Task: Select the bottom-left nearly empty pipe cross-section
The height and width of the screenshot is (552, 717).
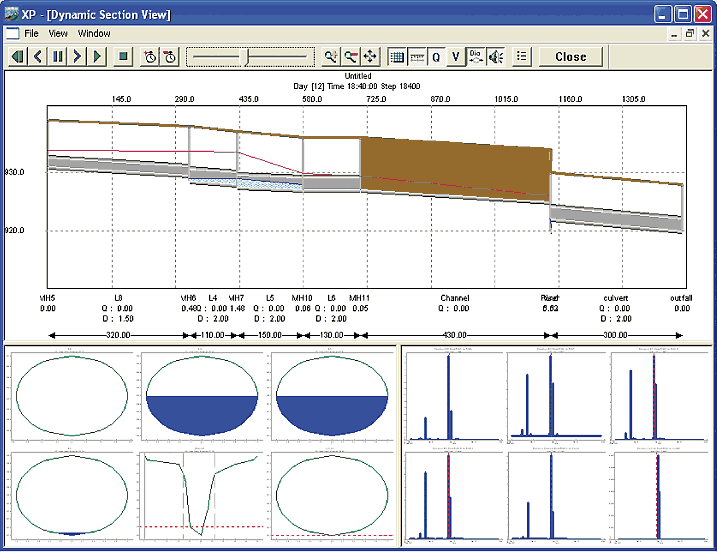Action: click(x=72, y=496)
